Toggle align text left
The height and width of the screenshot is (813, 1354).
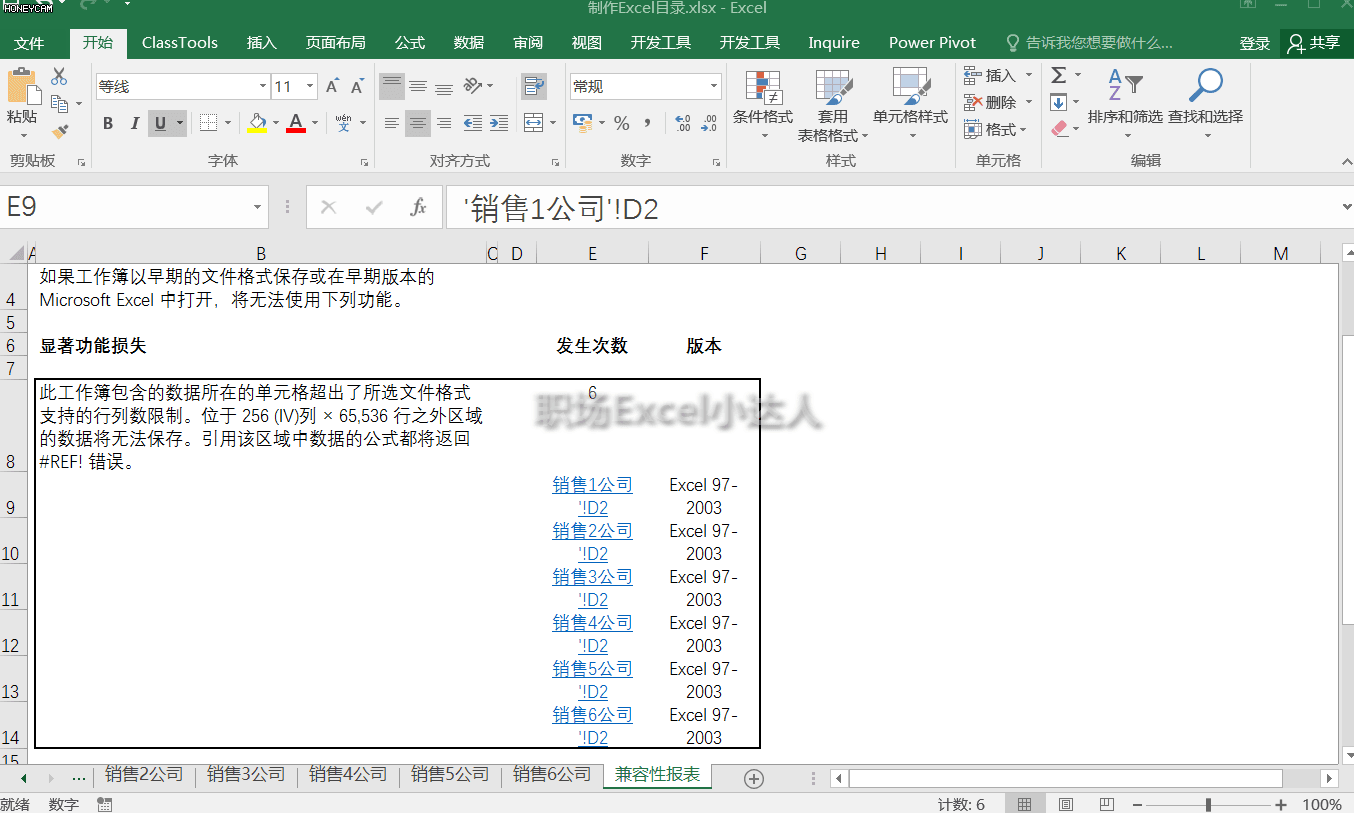pyautogui.click(x=392, y=123)
